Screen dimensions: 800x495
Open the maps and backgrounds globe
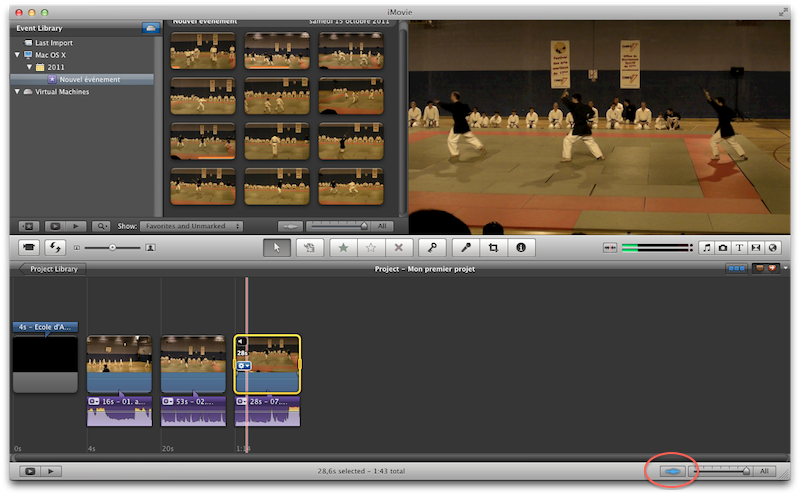pos(772,248)
